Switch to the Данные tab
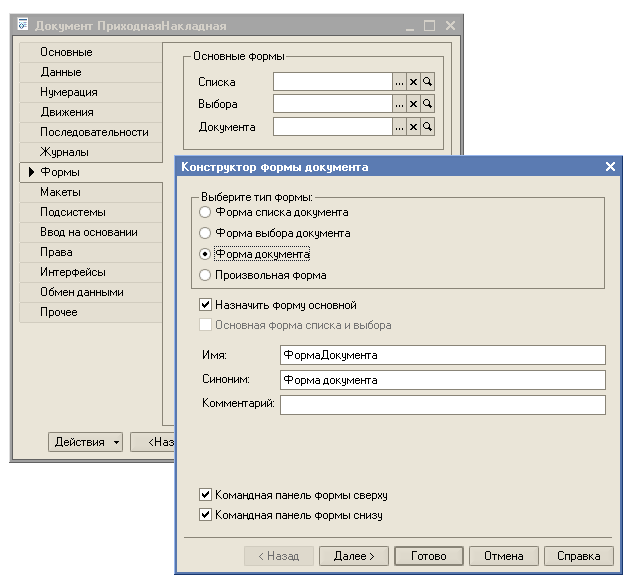633x583 pixels. pyautogui.click(x=91, y=72)
